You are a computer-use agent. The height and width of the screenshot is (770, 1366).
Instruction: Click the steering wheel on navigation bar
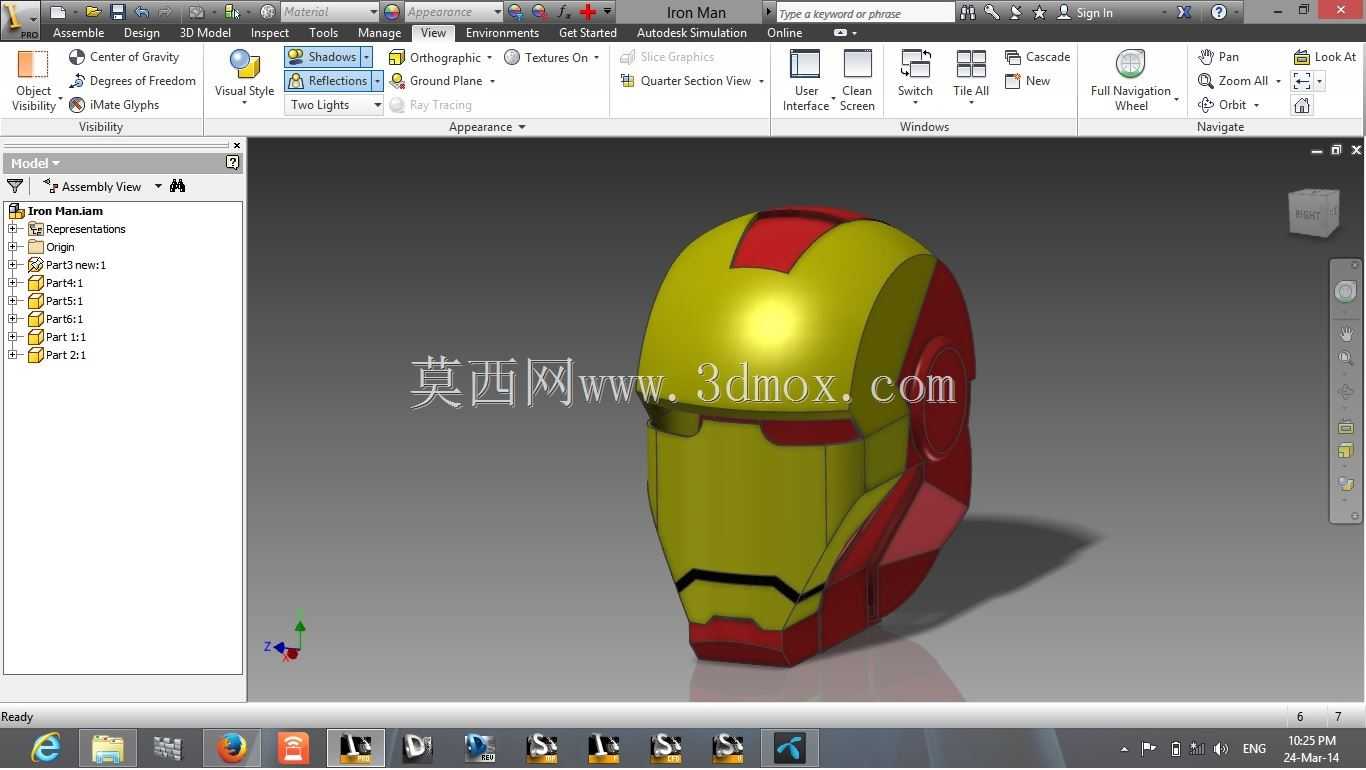pyautogui.click(x=1346, y=291)
